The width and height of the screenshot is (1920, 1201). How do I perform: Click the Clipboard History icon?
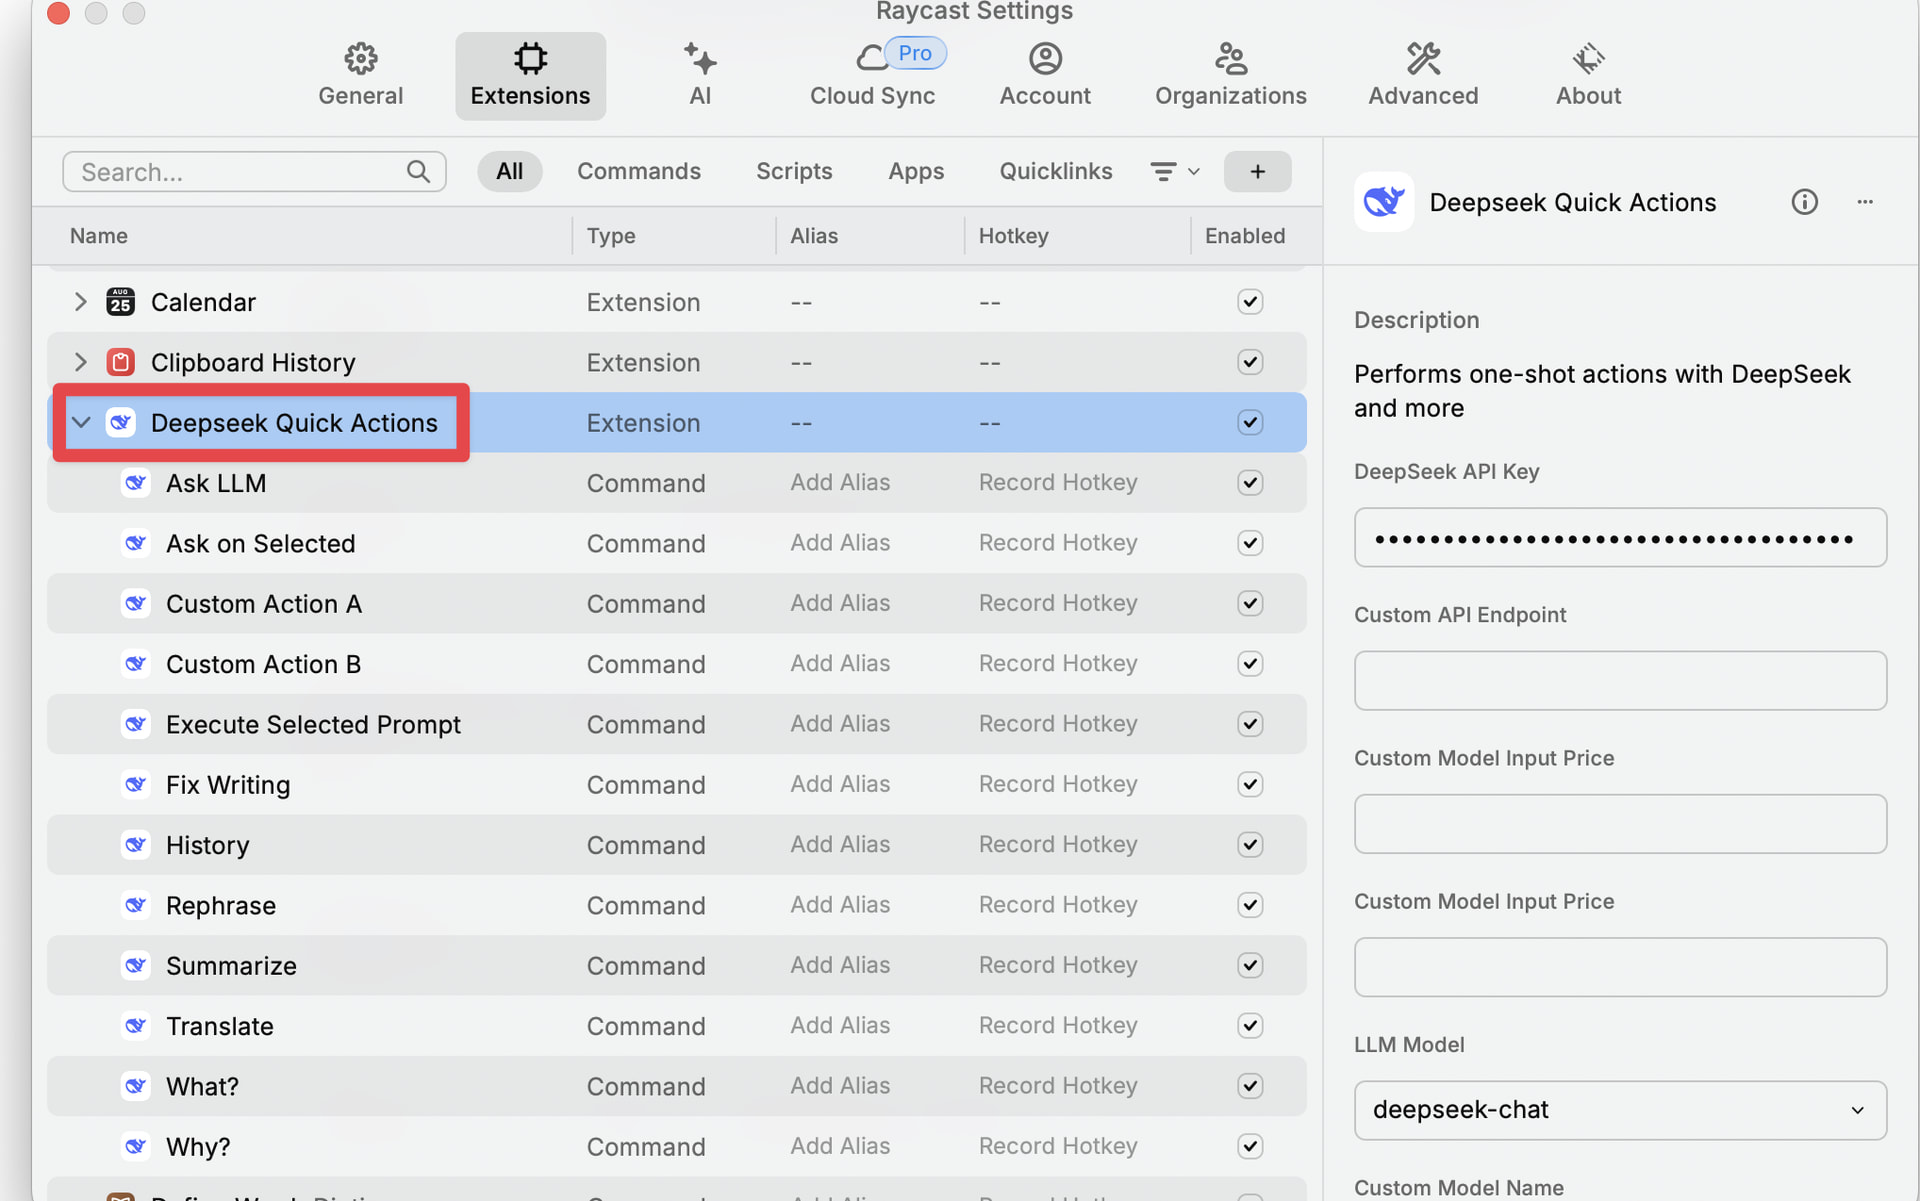click(120, 362)
